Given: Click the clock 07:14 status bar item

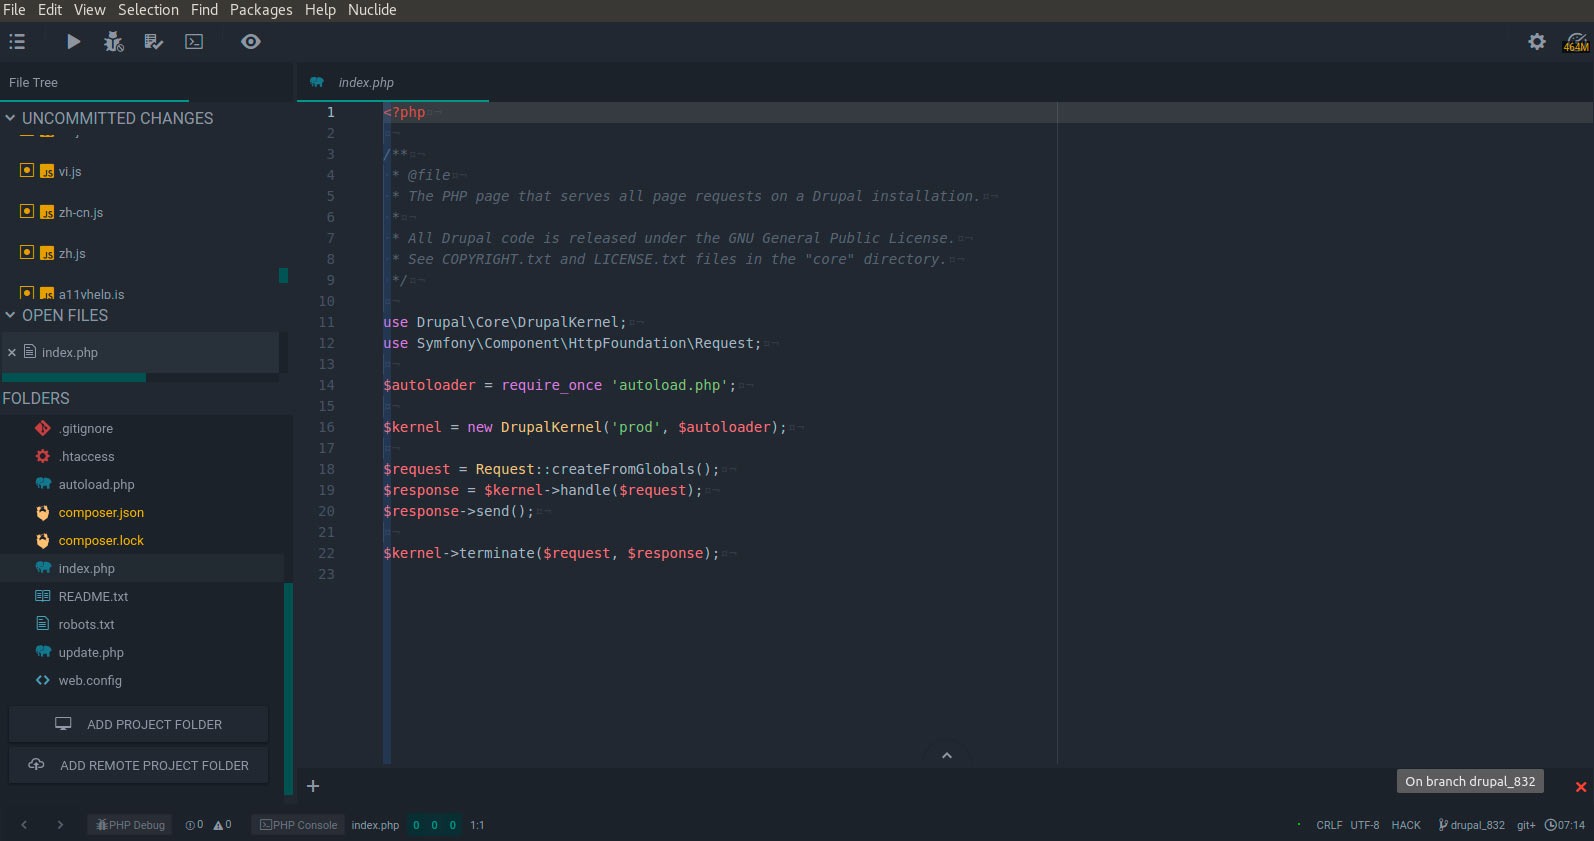Looking at the screenshot, I should (x=1565, y=825).
